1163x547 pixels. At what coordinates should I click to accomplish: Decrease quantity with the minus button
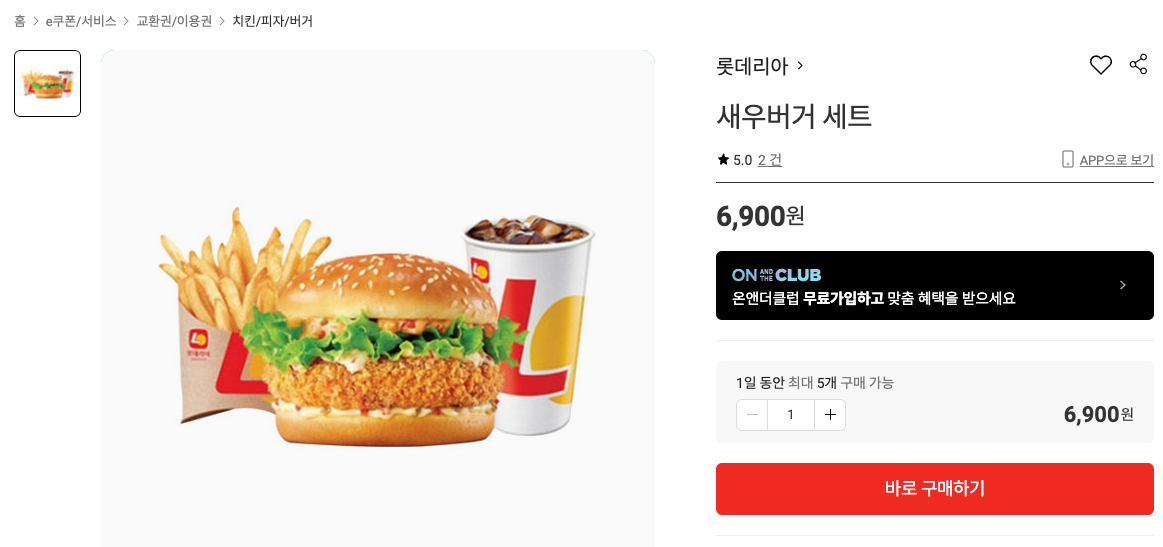(x=752, y=415)
